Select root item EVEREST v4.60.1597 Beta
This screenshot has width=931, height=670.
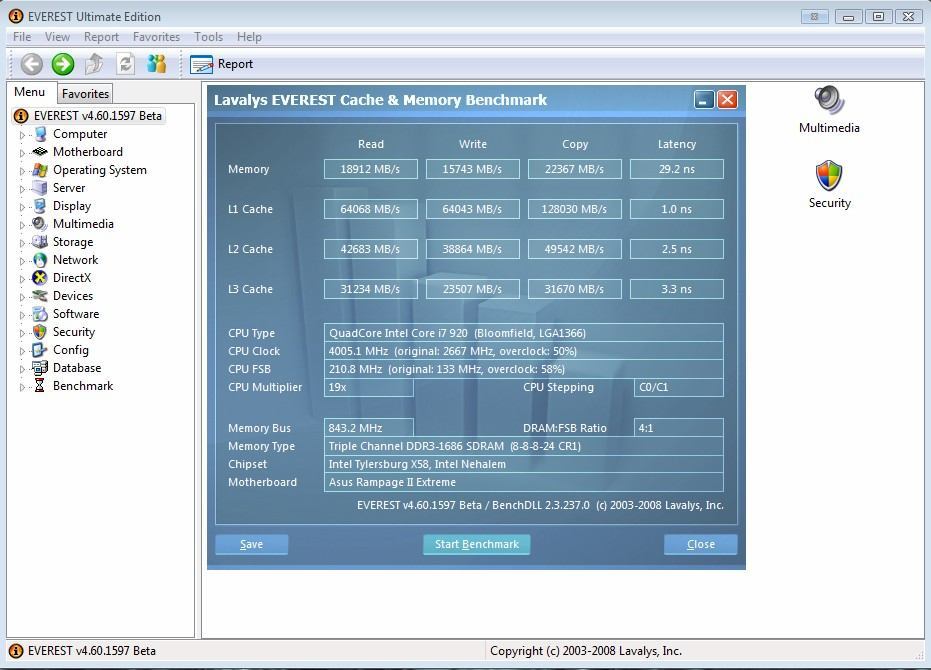tap(89, 116)
